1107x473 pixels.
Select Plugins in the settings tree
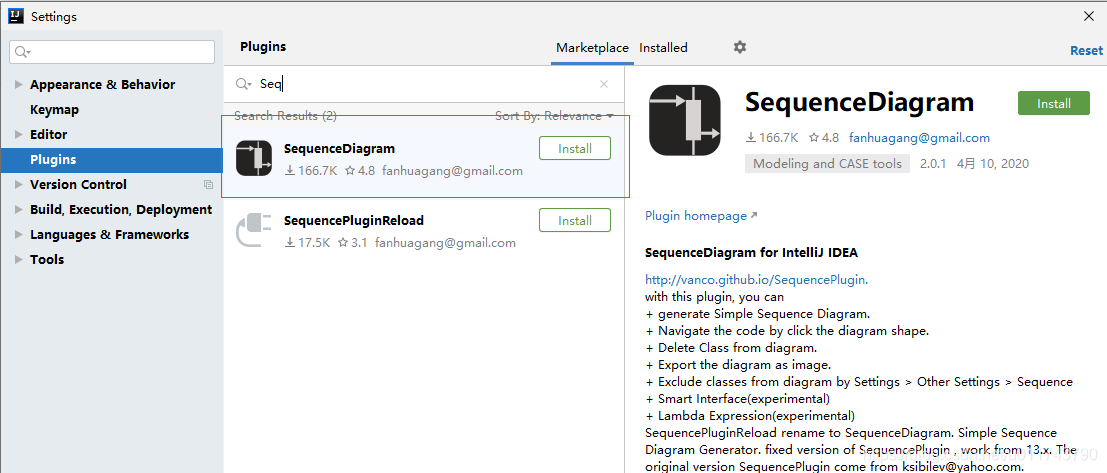coord(112,160)
